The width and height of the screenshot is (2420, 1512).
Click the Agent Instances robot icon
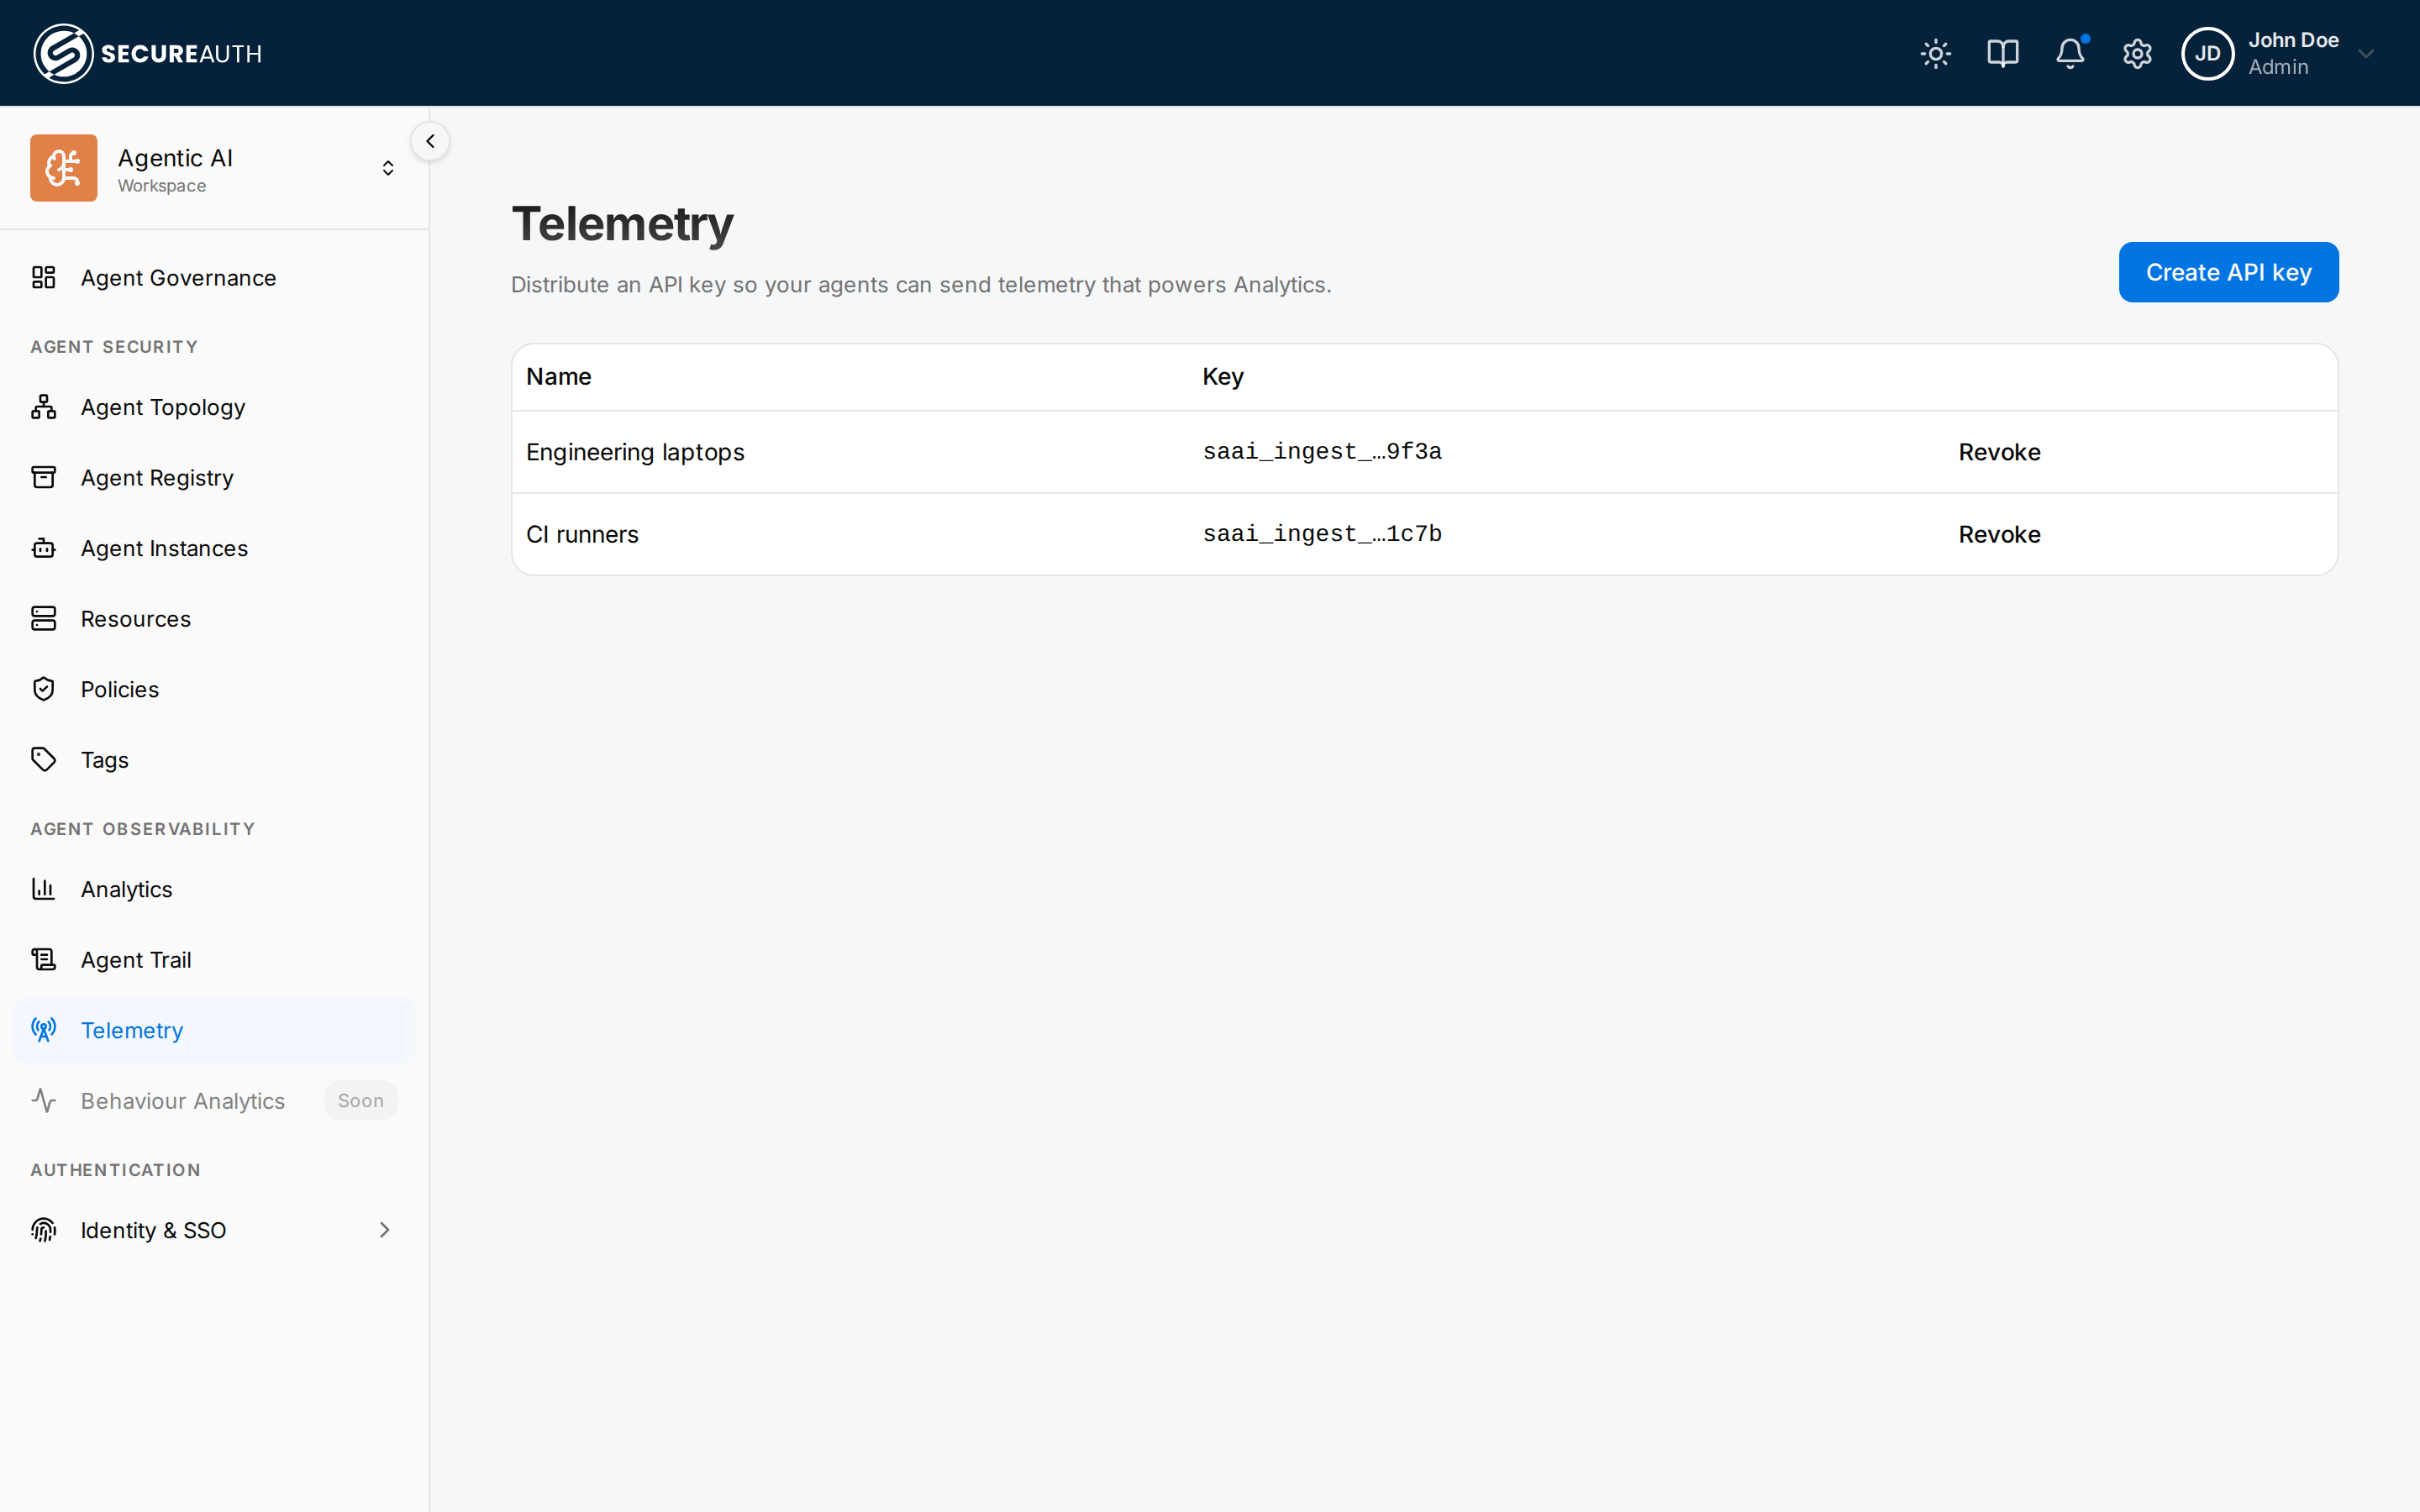point(43,548)
